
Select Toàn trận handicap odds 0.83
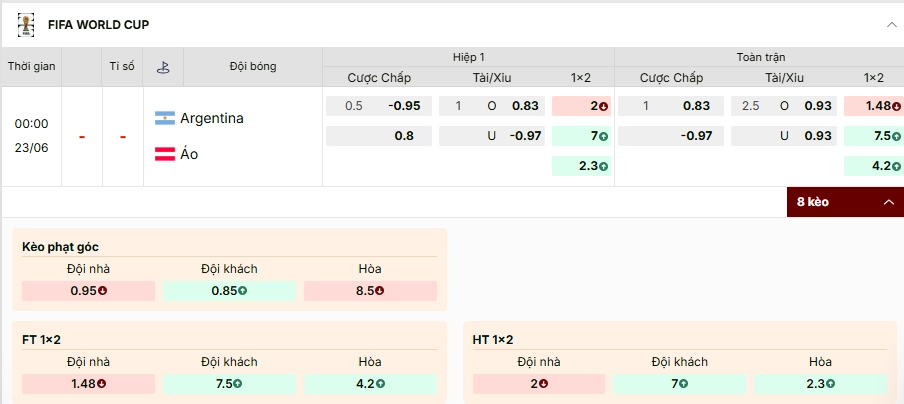[x=671, y=106]
